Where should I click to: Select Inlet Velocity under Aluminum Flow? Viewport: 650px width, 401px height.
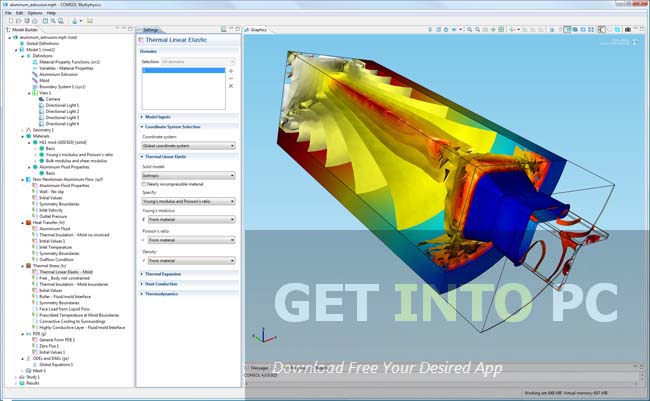click(51, 210)
